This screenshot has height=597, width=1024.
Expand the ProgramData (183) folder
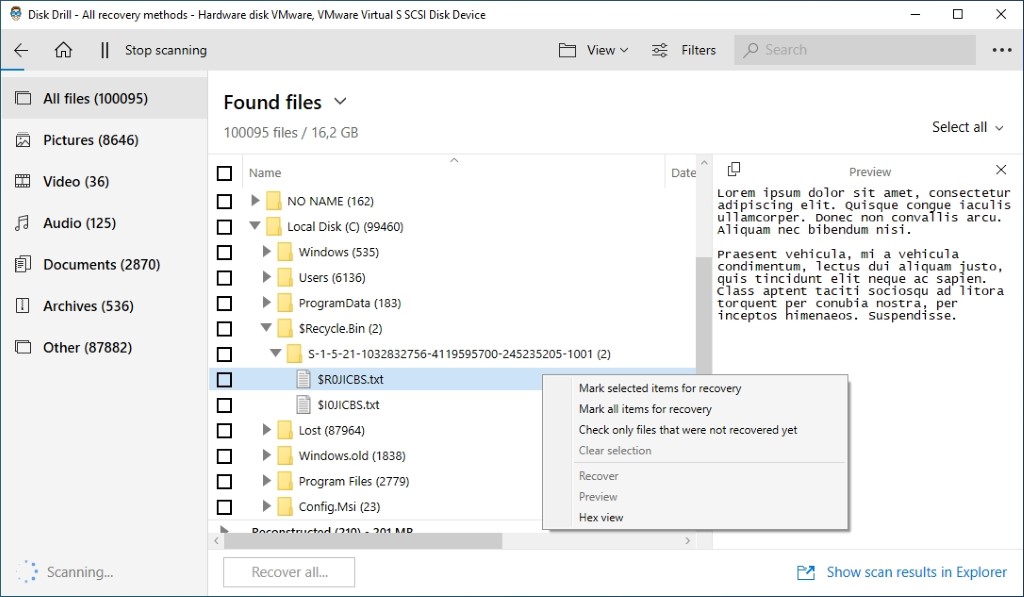pyautogui.click(x=266, y=302)
